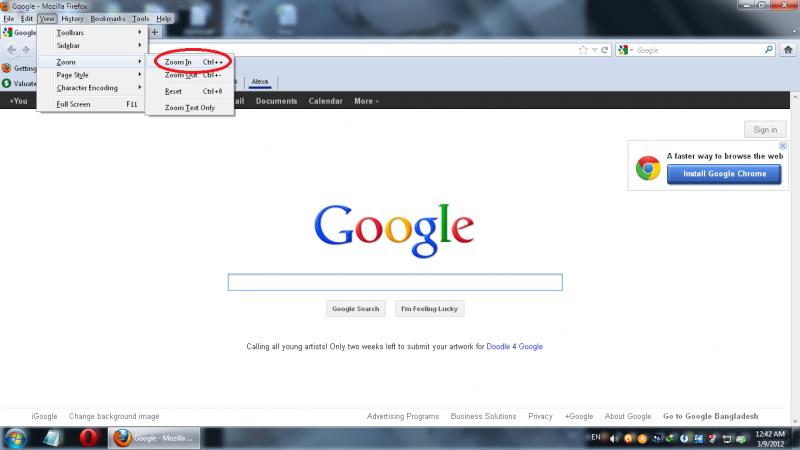The height and width of the screenshot is (450, 800).
Task: Open the Windows Start menu orb
Action: pyautogui.click(x=17, y=438)
